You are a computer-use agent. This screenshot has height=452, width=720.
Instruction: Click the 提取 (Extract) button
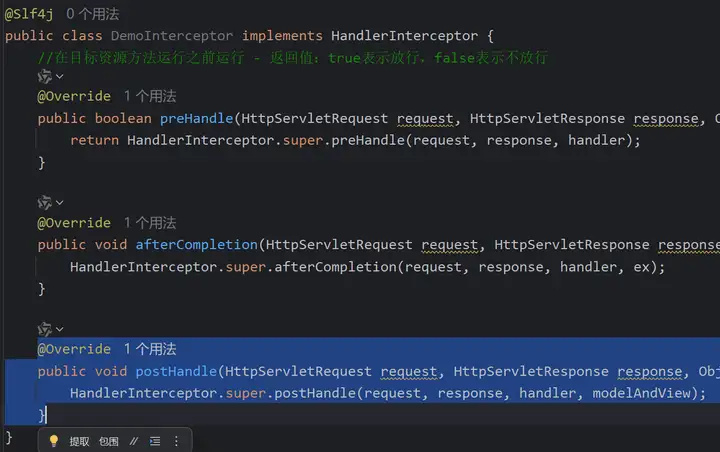(79, 441)
